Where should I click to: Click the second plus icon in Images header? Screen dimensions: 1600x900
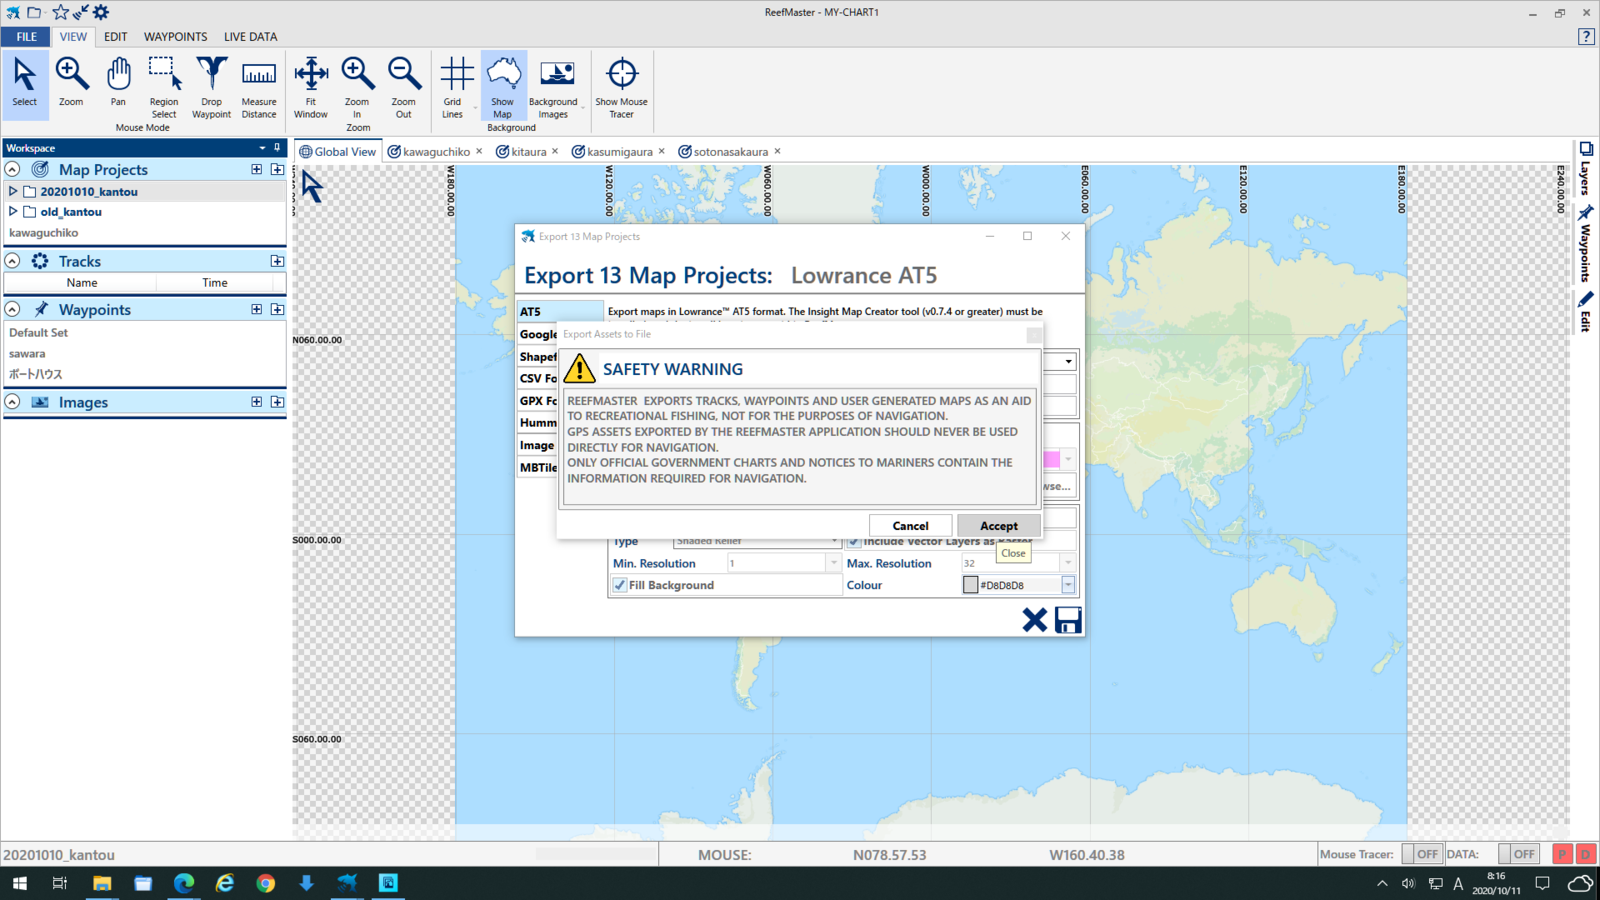pyautogui.click(x=277, y=402)
